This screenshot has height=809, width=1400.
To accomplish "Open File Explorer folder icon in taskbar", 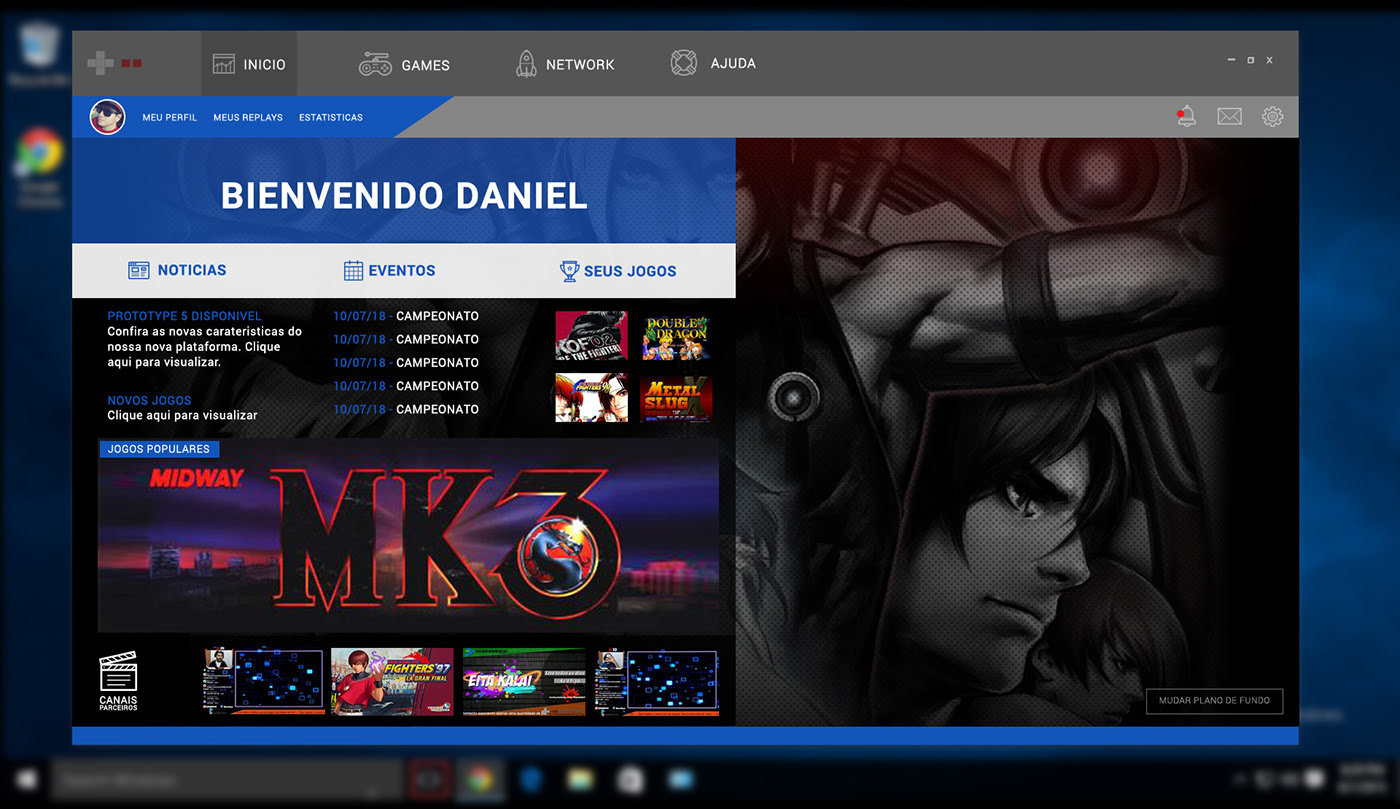I will [580, 779].
